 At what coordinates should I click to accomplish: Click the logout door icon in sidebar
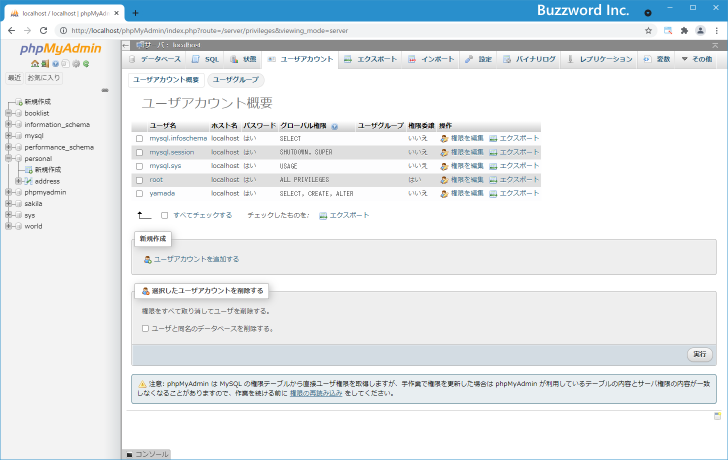(45, 64)
